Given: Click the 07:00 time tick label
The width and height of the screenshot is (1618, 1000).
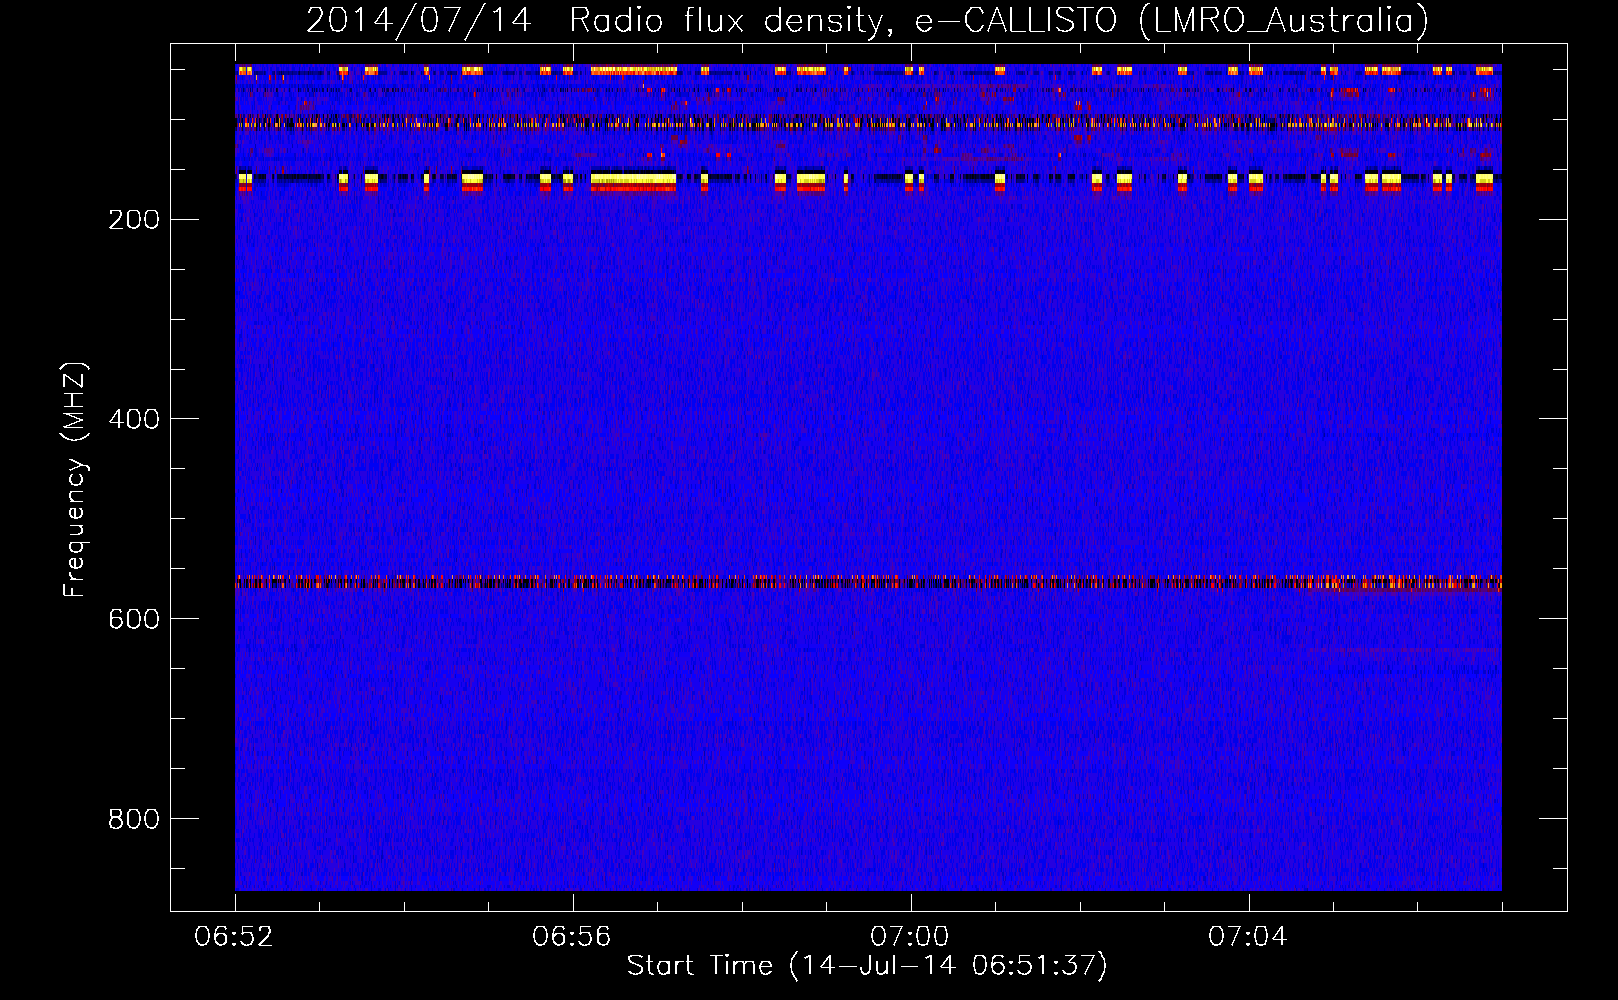Looking at the screenshot, I should pos(909,937).
